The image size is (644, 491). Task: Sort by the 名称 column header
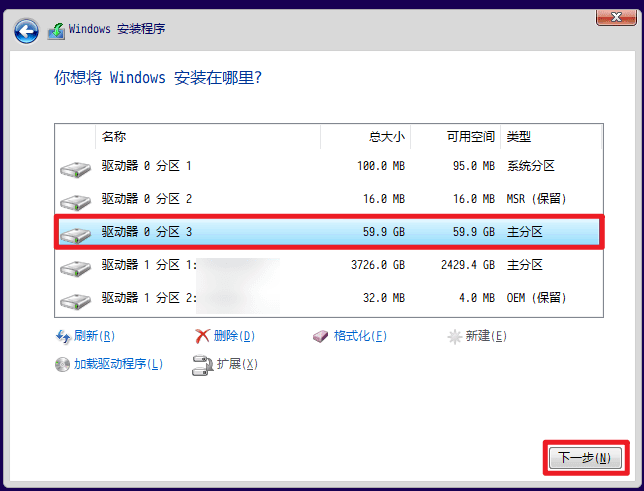pyautogui.click(x=208, y=136)
